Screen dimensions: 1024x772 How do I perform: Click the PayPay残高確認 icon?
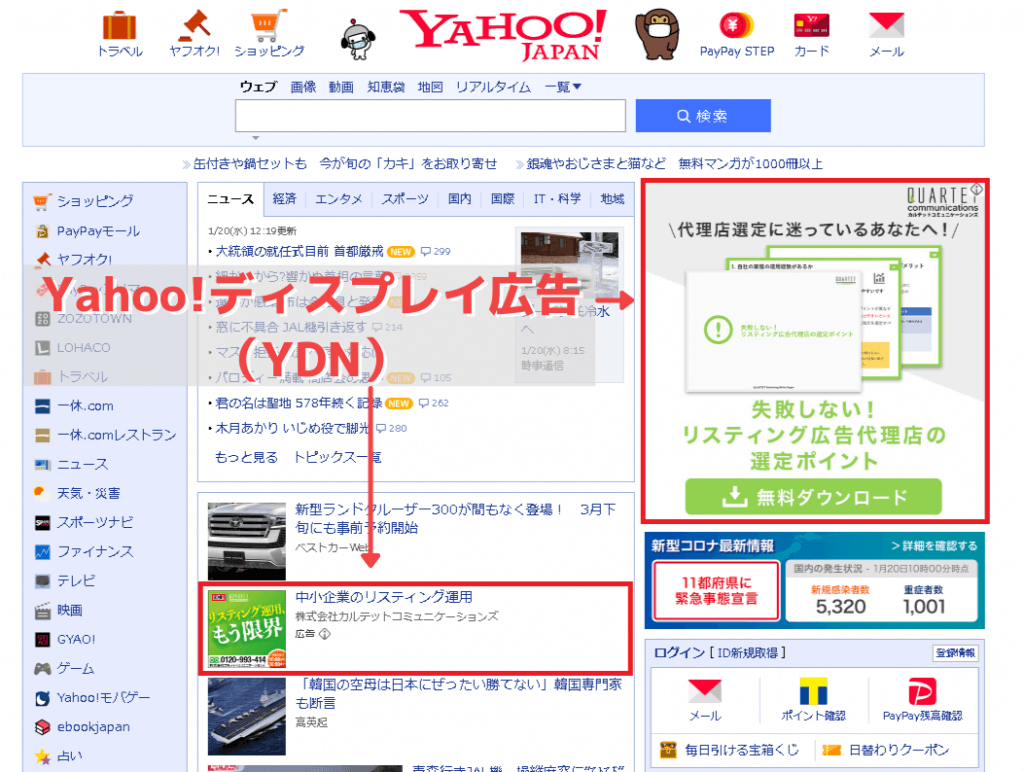(922, 691)
